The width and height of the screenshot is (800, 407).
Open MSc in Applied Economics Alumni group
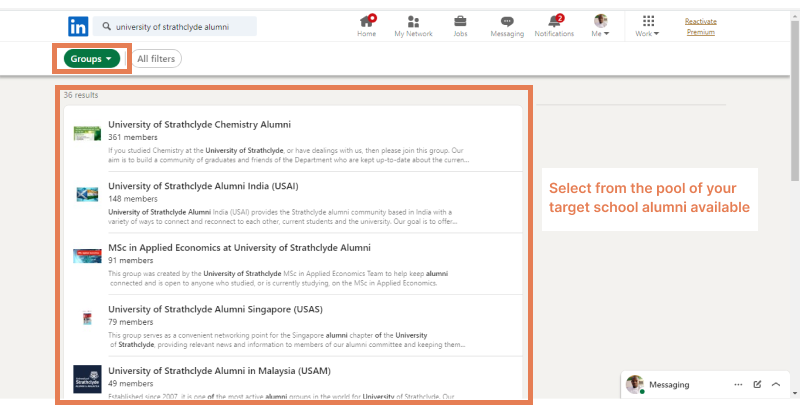click(x=239, y=248)
